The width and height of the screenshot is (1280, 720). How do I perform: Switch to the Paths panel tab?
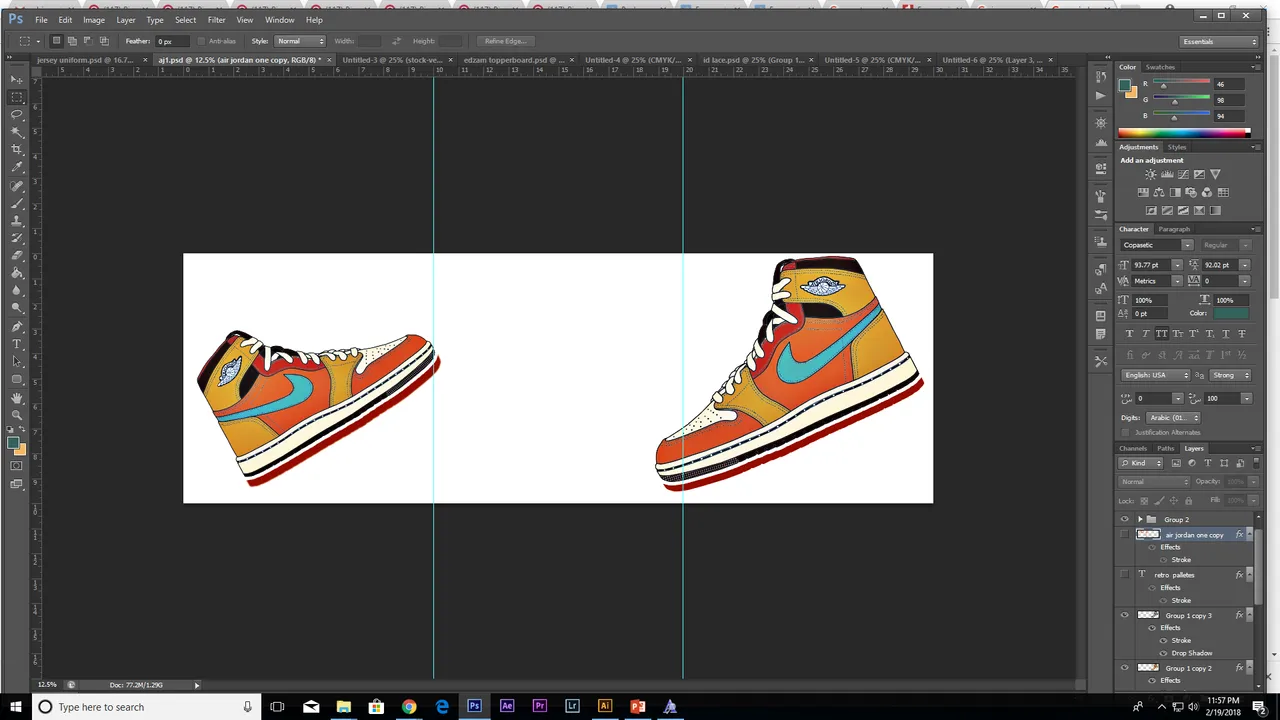point(1166,448)
